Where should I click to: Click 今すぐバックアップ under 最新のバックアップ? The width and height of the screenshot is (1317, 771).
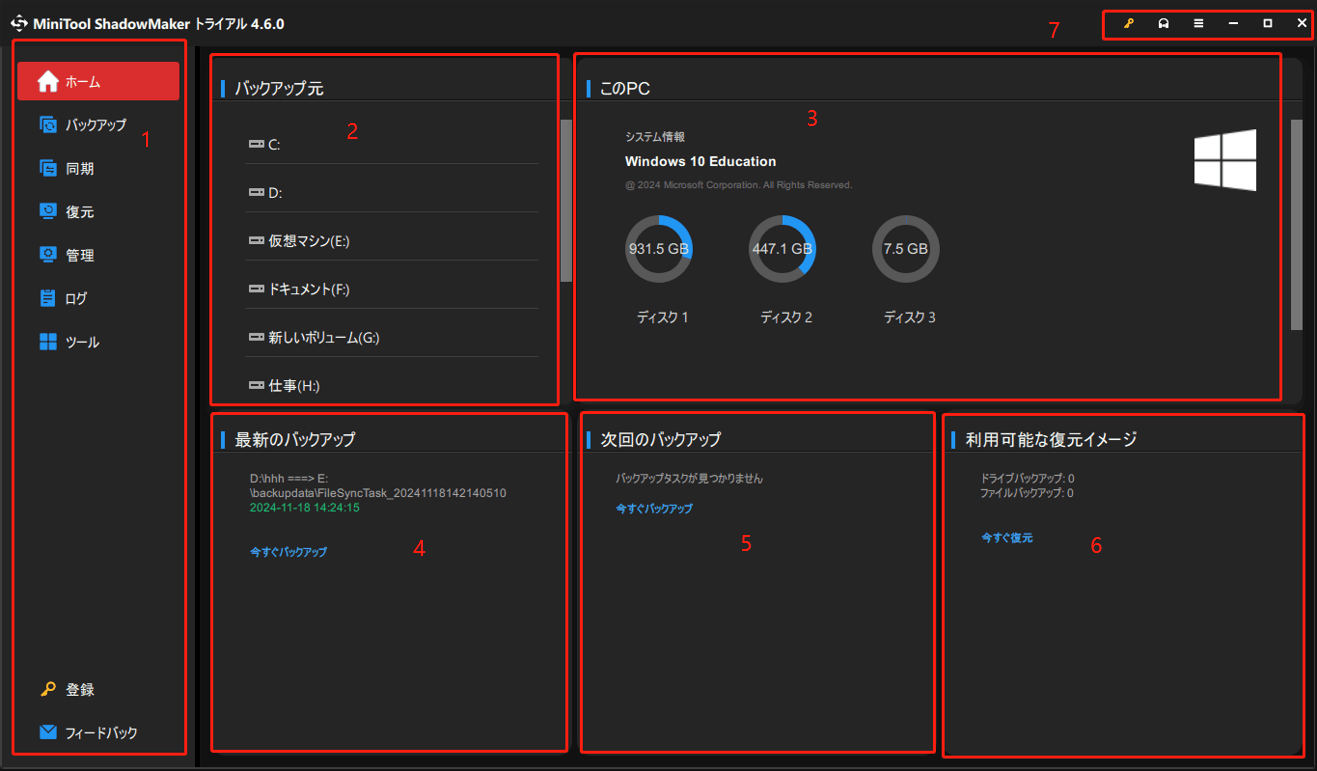click(x=288, y=552)
